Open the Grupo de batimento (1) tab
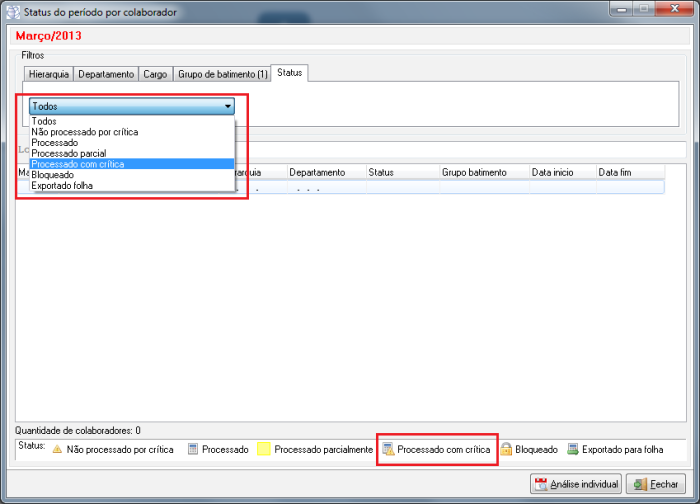Screen dimensions: 700x504 pos(223,74)
